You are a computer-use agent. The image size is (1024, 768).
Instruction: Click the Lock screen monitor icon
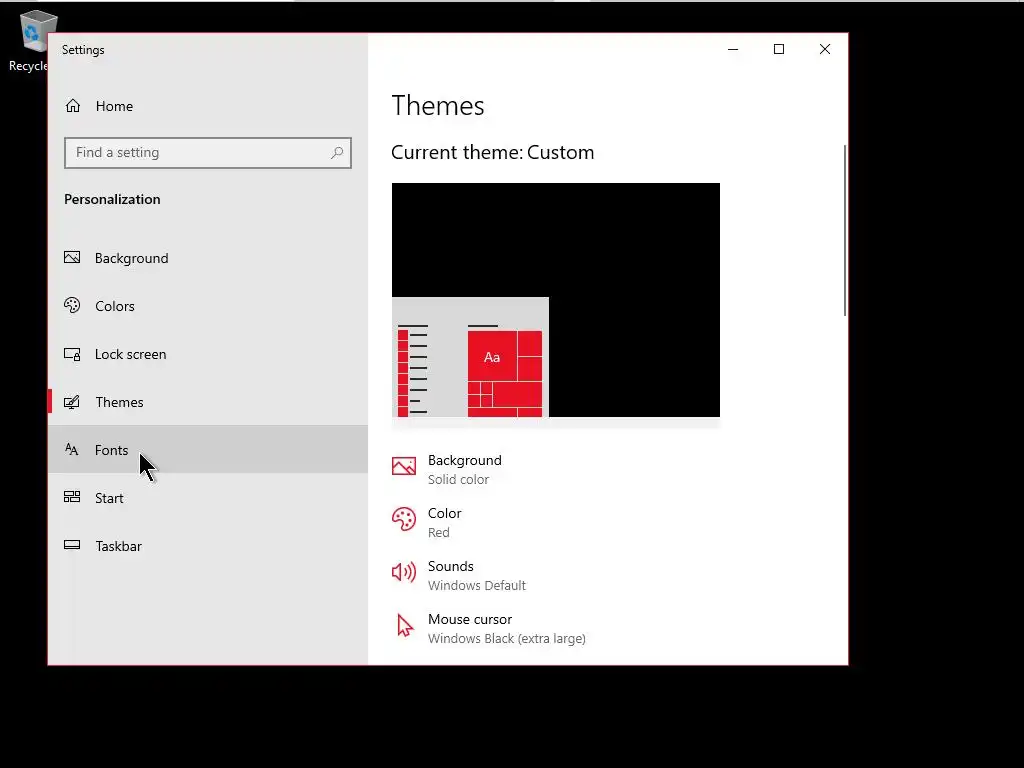(x=72, y=354)
